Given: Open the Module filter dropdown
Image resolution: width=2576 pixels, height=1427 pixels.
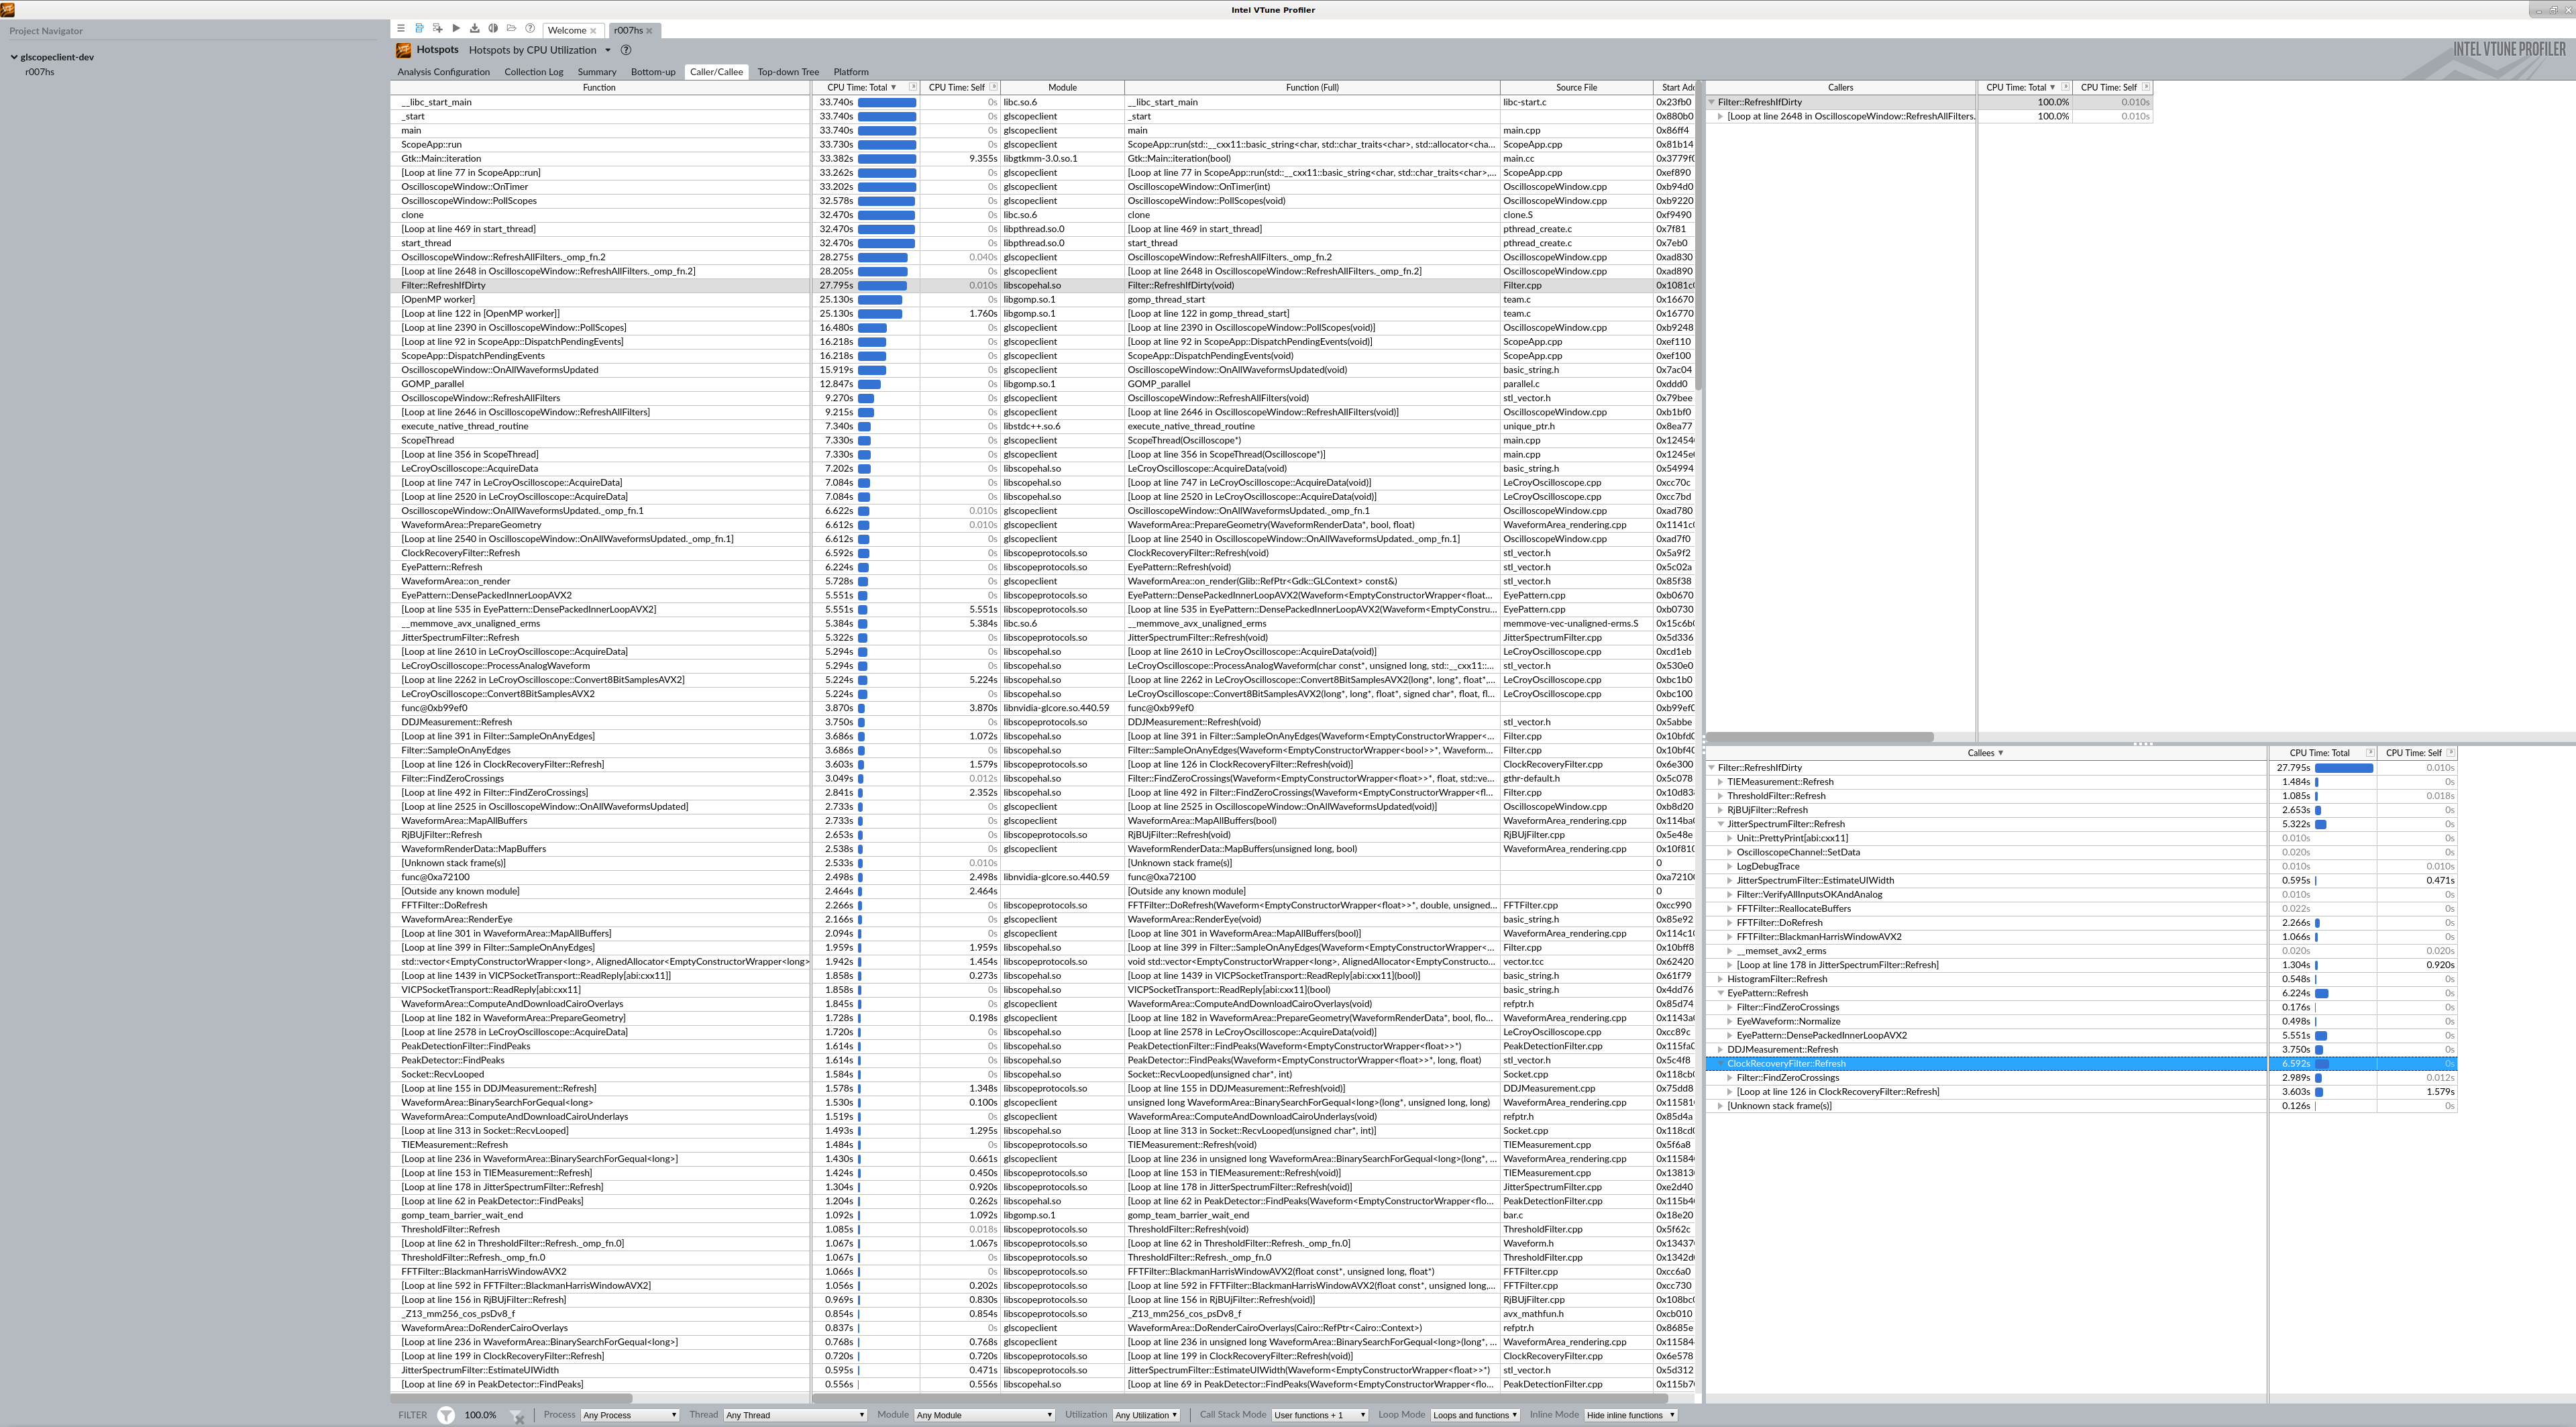Looking at the screenshot, I should [x=985, y=1415].
